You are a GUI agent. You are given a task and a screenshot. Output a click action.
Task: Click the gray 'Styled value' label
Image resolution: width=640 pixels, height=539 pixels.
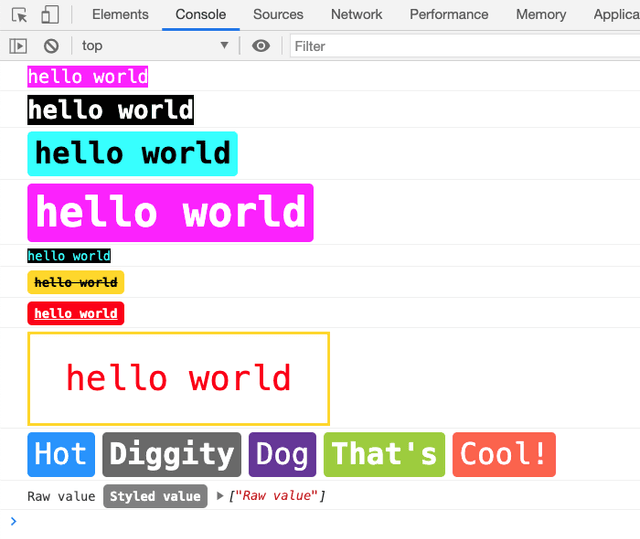tap(155, 497)
